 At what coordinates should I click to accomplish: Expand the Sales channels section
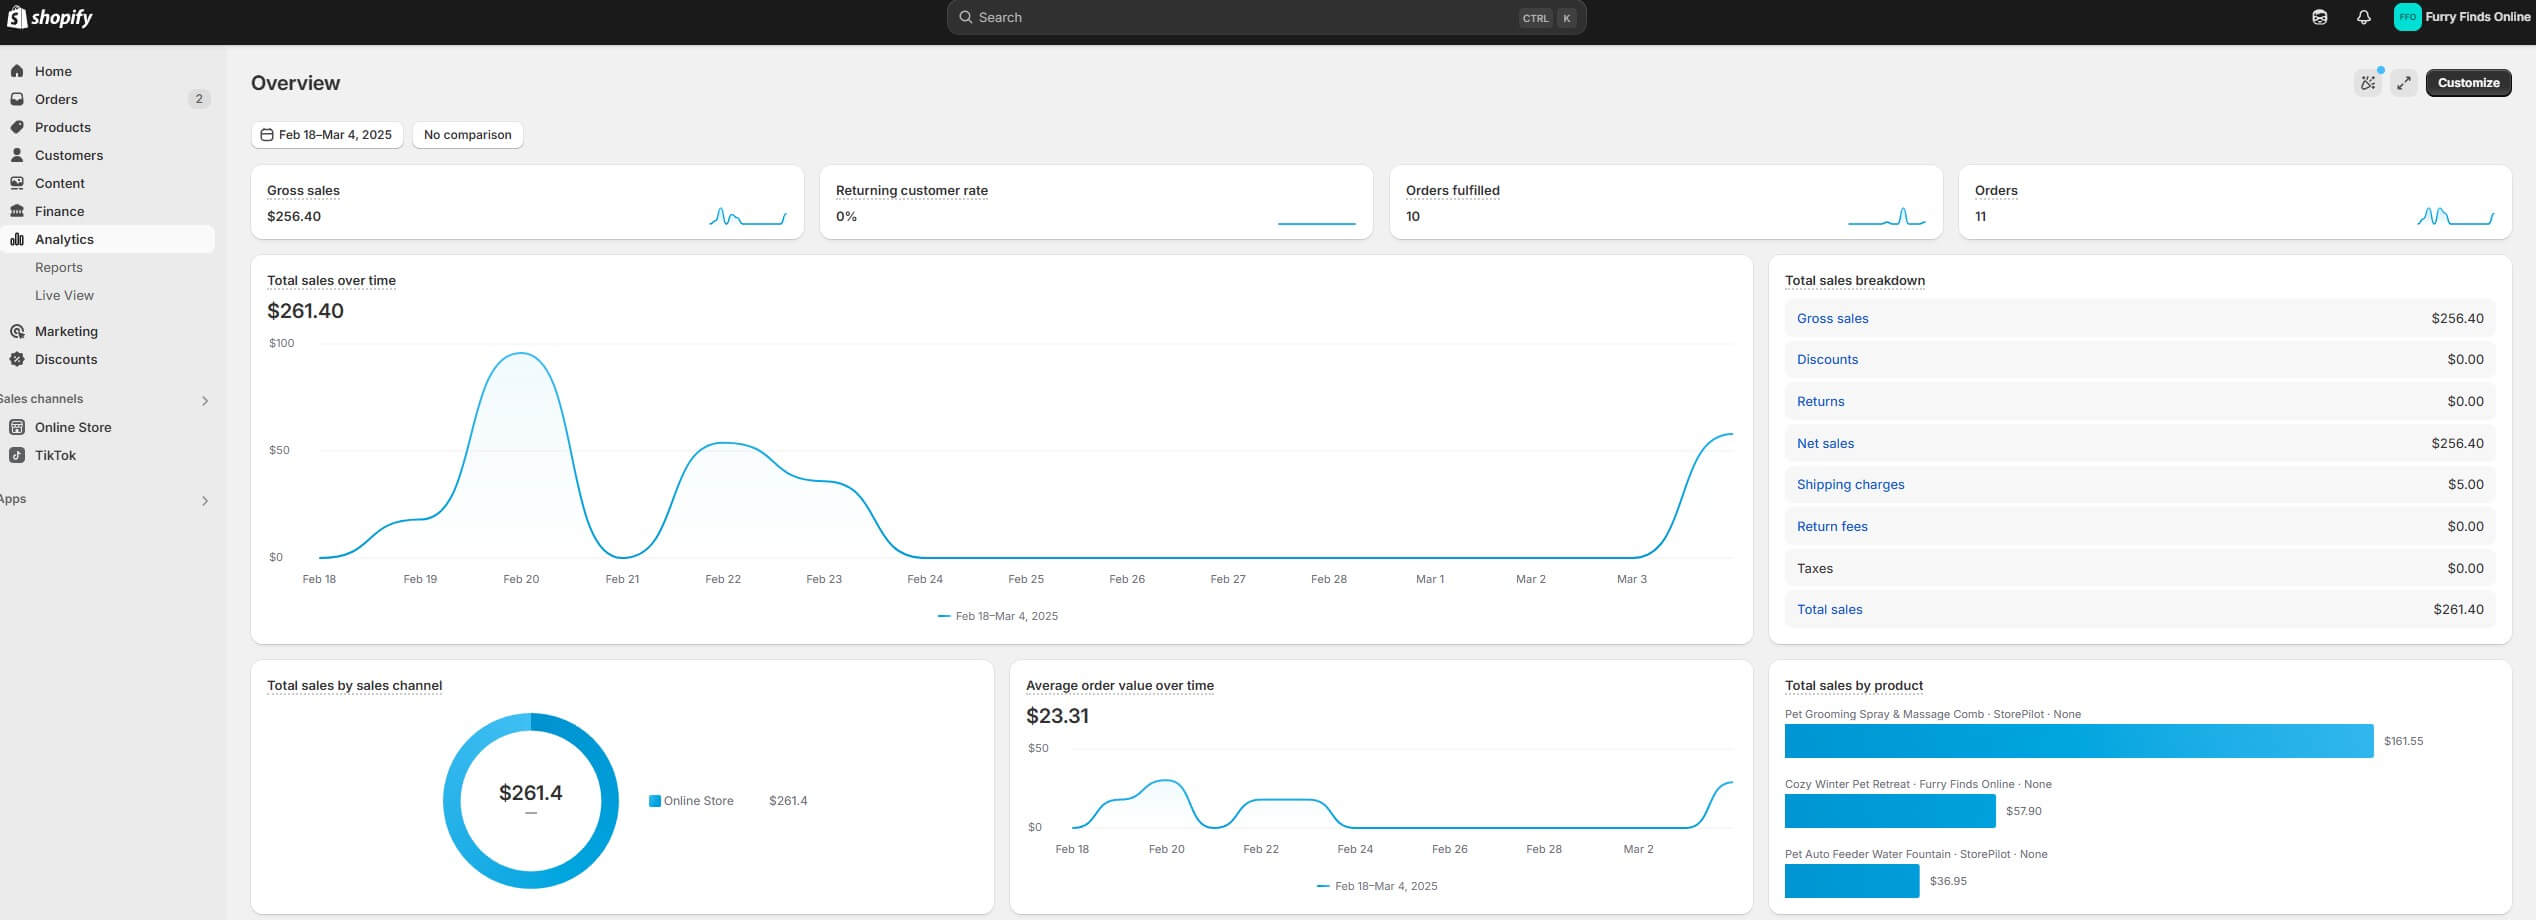click(x=205, y=400)
